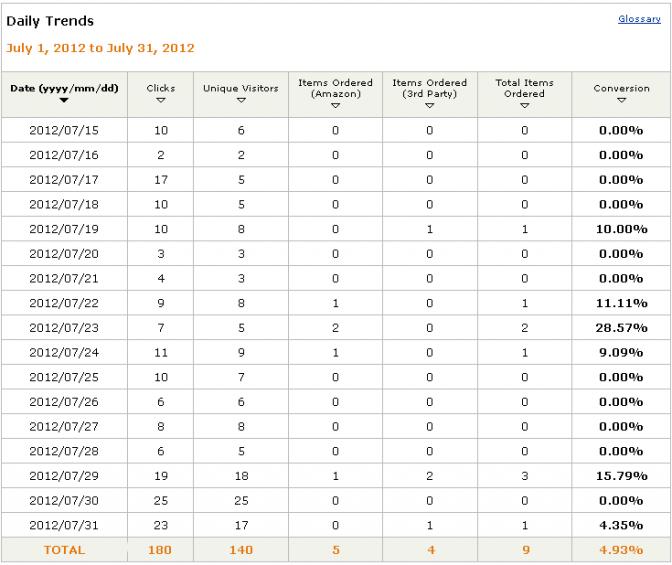
Task: Sort by Clicks using its arrow
Action: point(161,100)
